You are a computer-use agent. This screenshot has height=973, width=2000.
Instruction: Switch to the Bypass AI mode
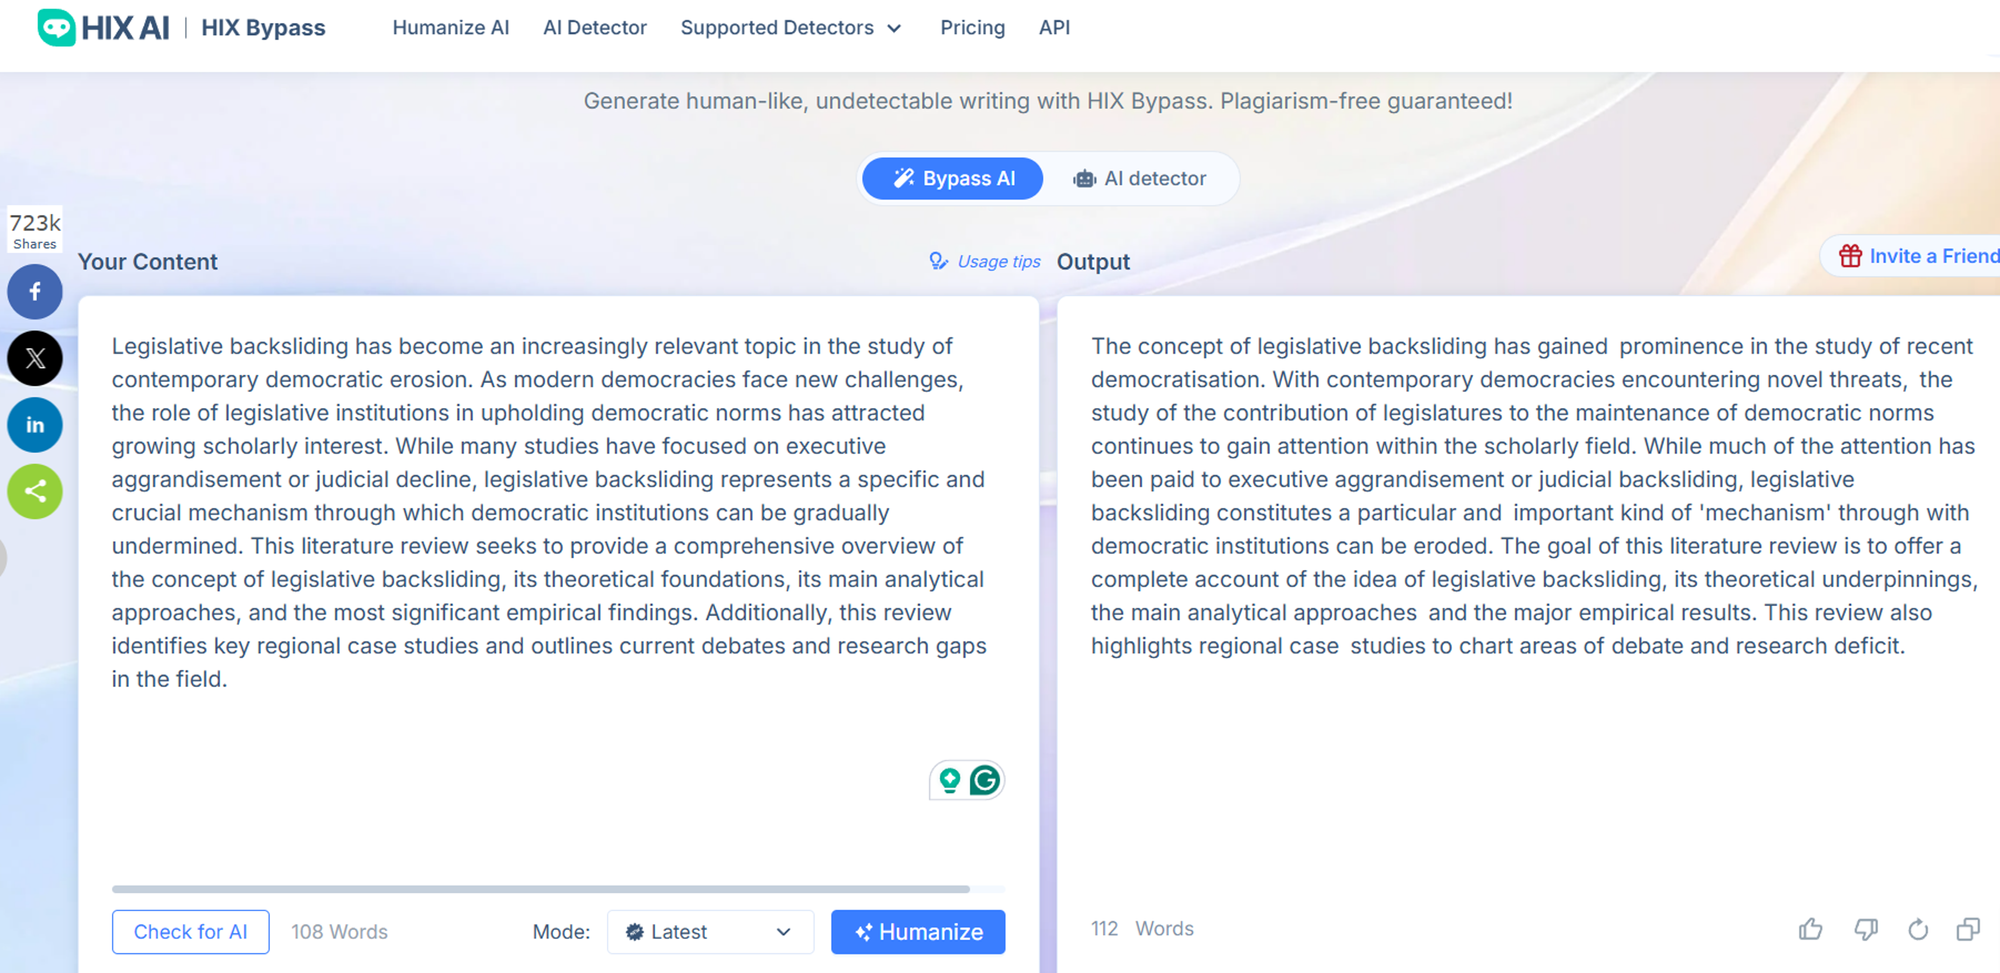tap(953, 179)
